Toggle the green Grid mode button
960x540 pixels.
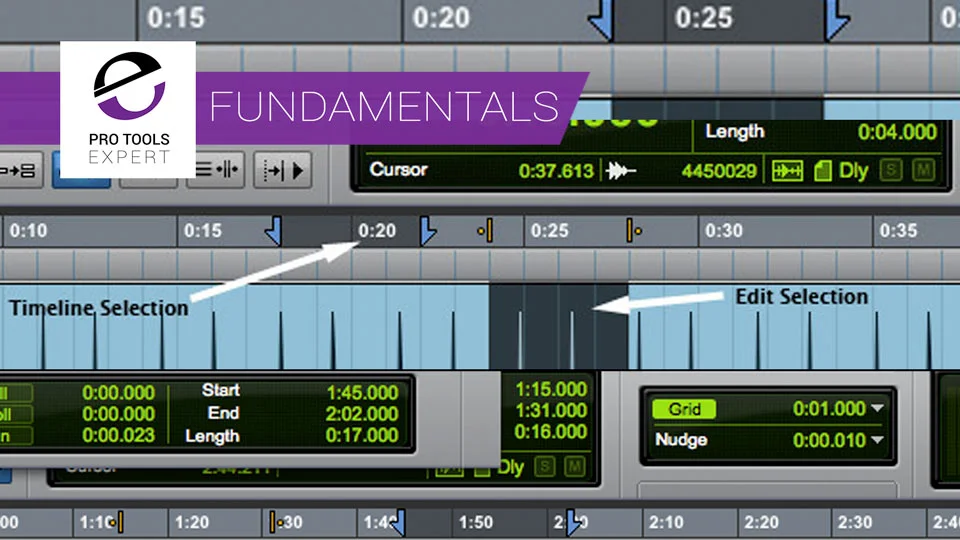tap(684, 409)
